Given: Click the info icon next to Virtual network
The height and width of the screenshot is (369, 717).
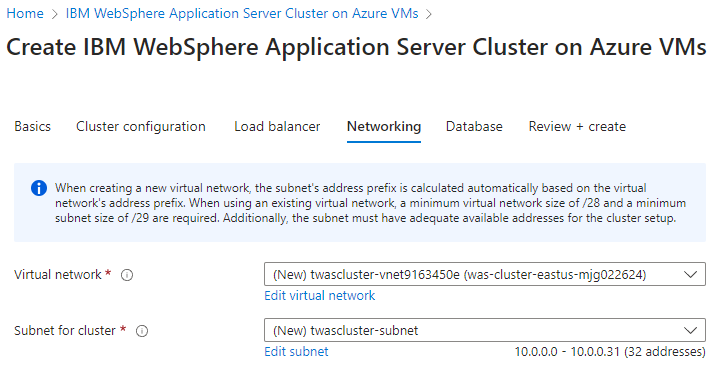Looking at the screenshot, I should tap(127, 275).
